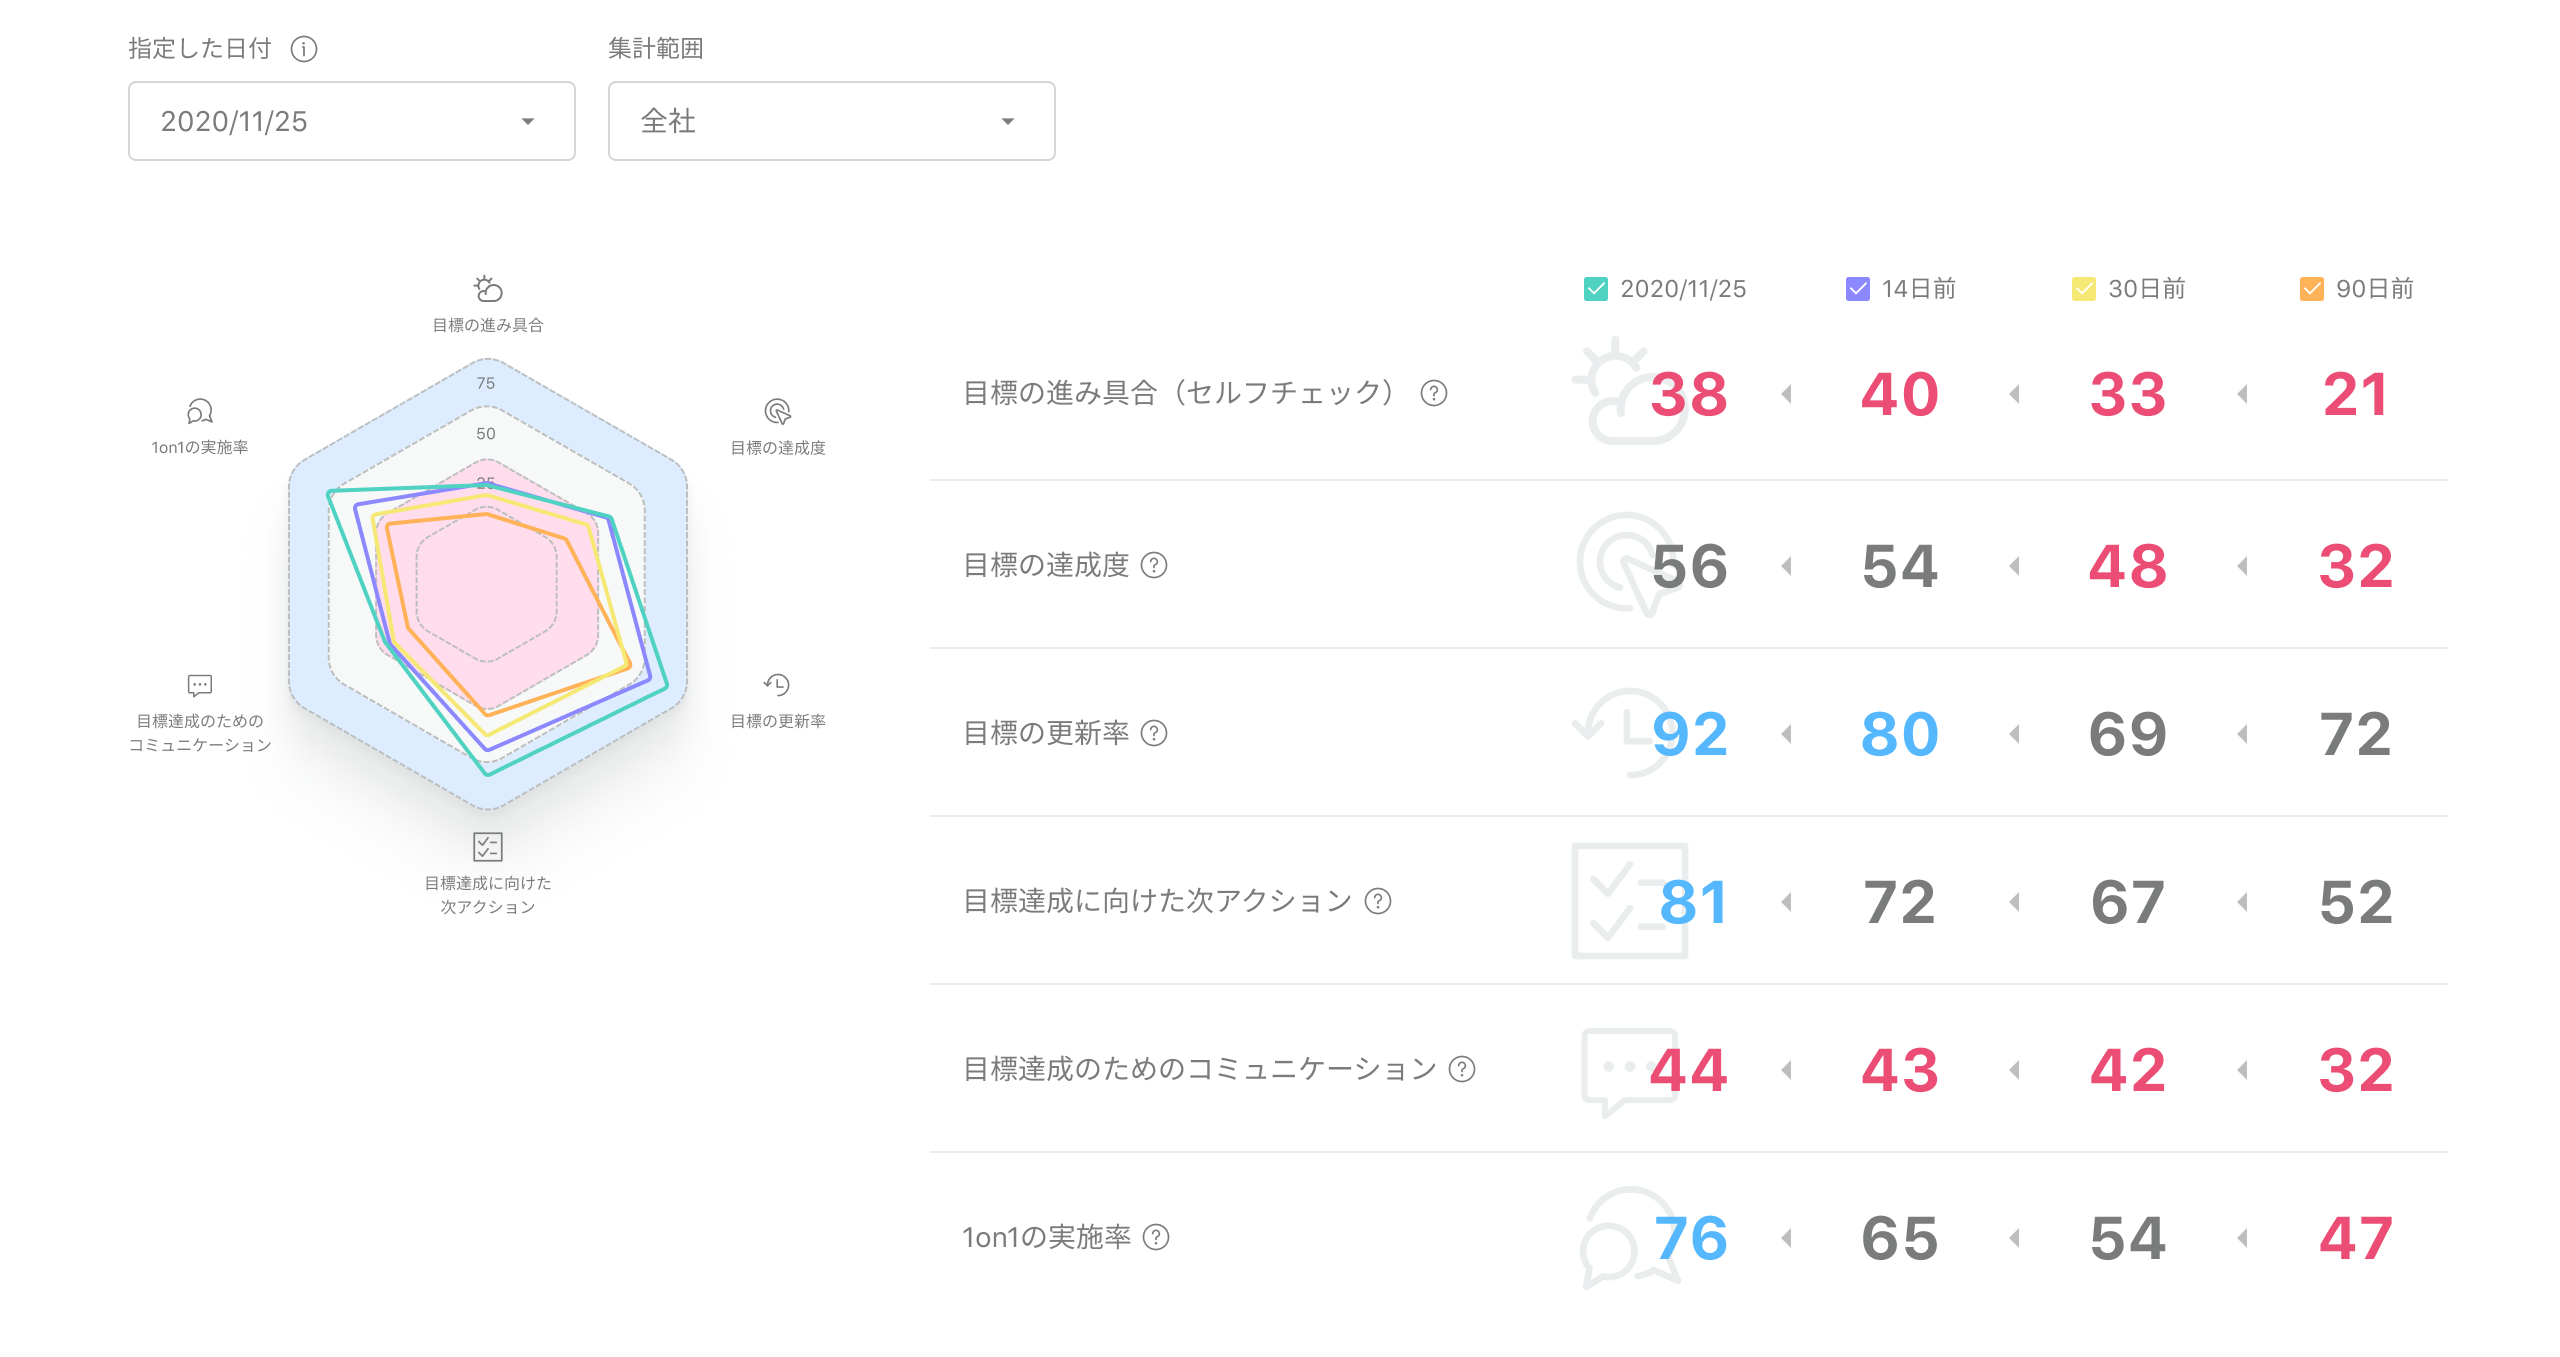
Task: Click help icon for 目標達成に向けた次アクション
Action: coord(1378,901)
